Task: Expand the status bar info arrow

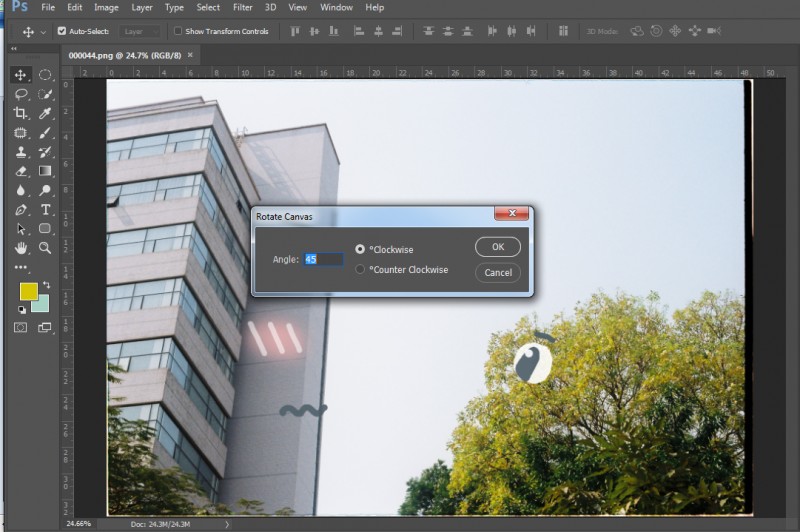Action: (x=227, y=524)
